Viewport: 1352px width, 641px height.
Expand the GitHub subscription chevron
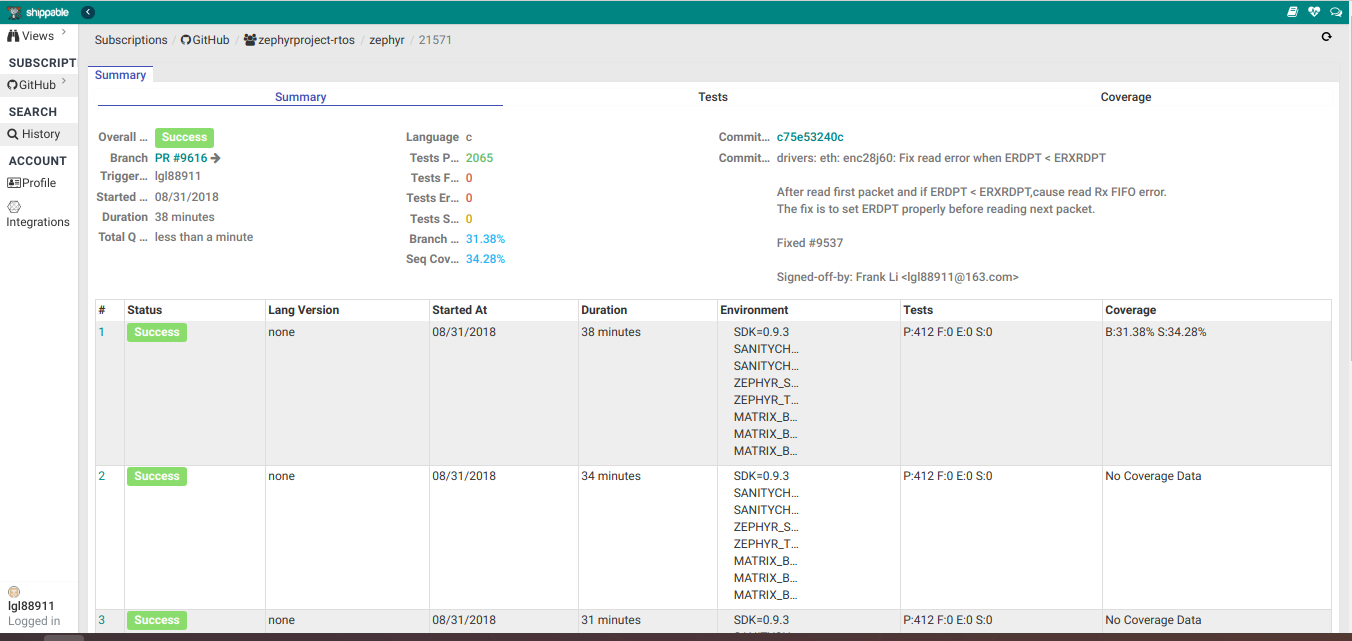(x=63, y=82)
